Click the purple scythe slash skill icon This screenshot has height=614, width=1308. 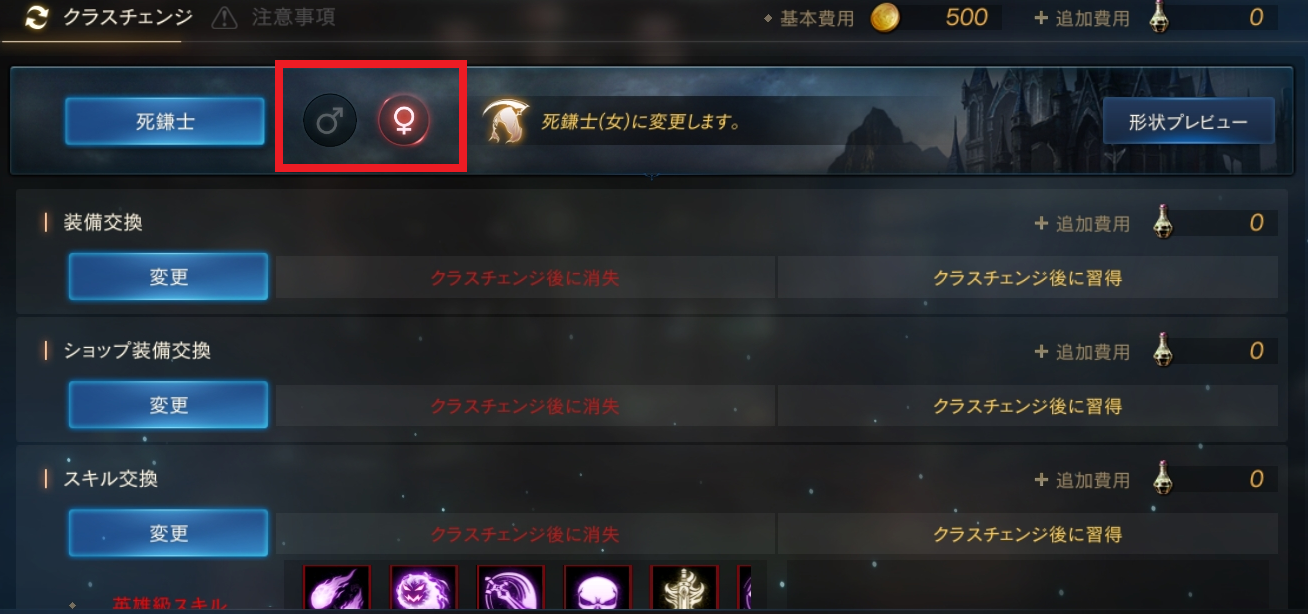[x=511, y=590]
